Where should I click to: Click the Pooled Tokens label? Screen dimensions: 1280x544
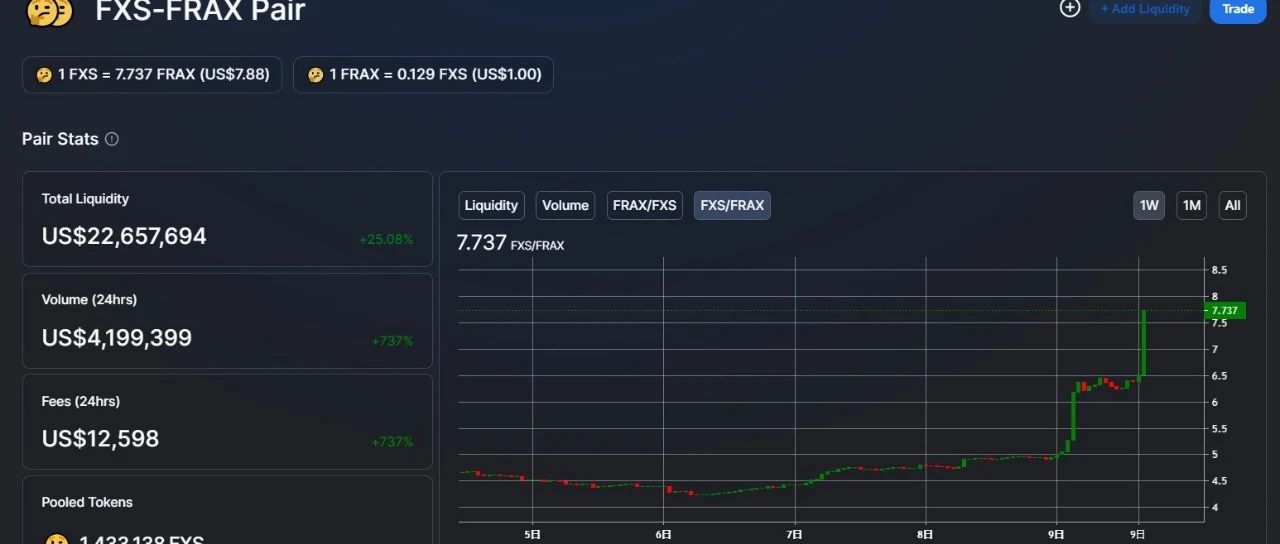[x=87, y=502]
